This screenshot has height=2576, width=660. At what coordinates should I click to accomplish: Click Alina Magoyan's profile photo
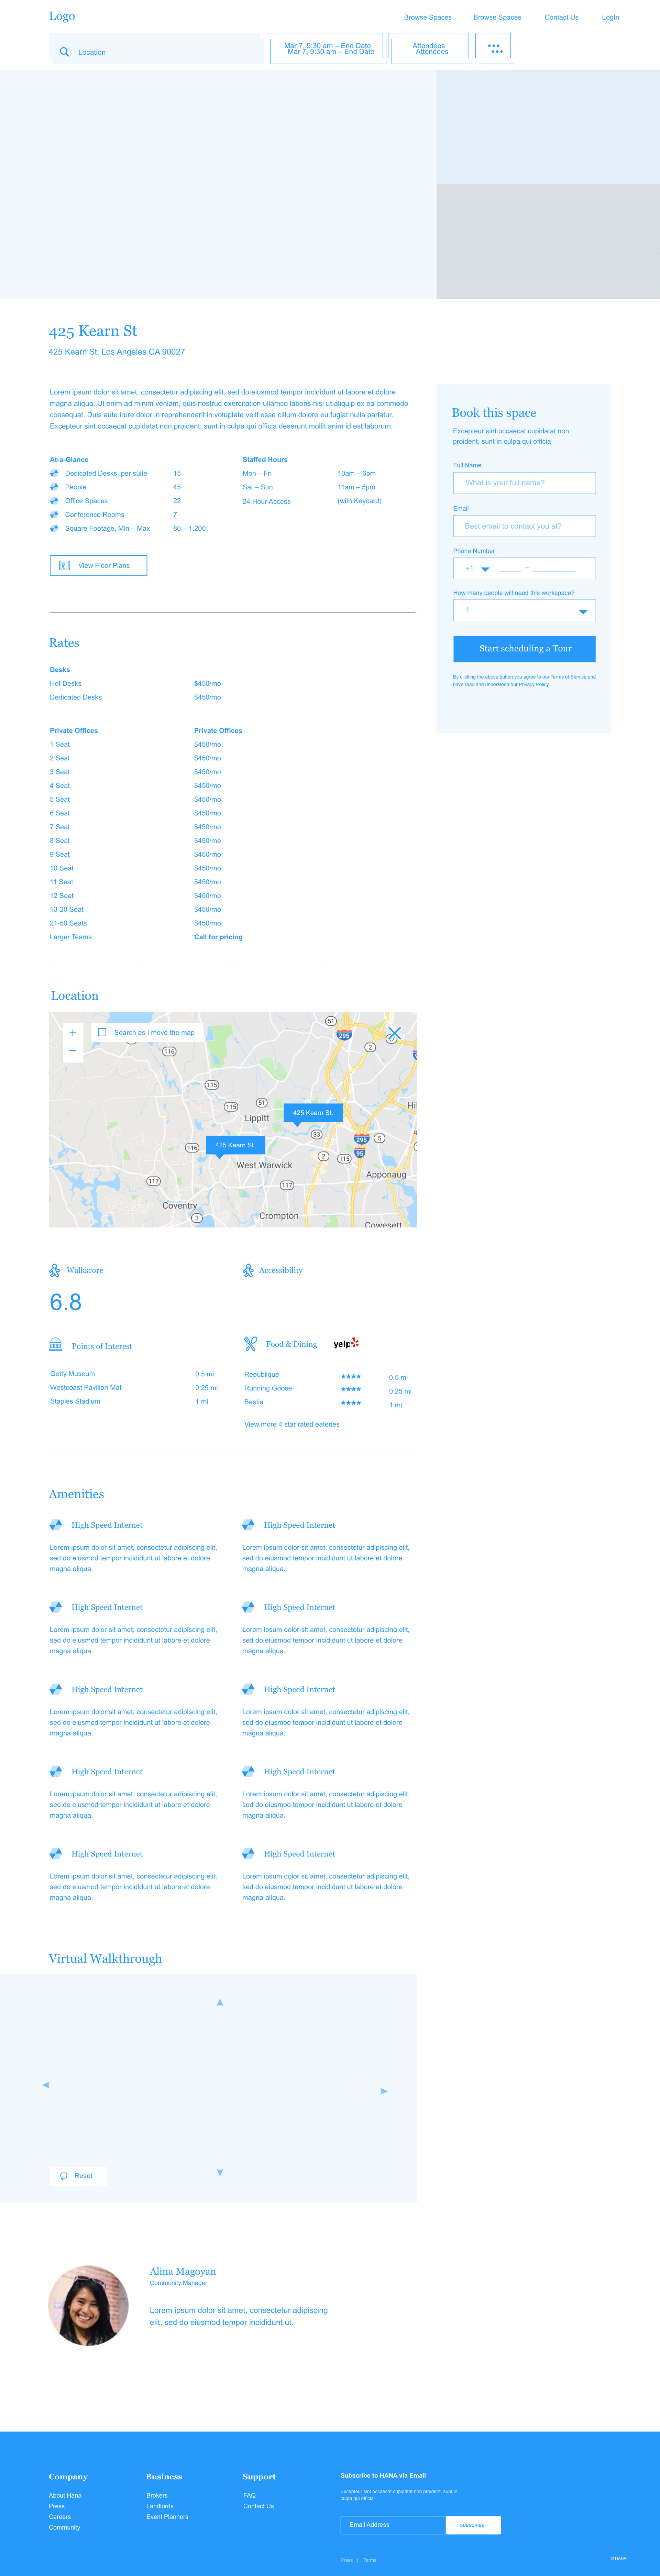tap(88, 2305)
